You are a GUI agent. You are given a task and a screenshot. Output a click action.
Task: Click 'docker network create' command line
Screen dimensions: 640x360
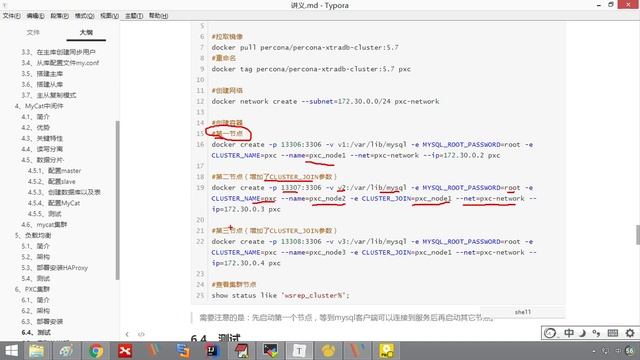[x=325, y=101]
